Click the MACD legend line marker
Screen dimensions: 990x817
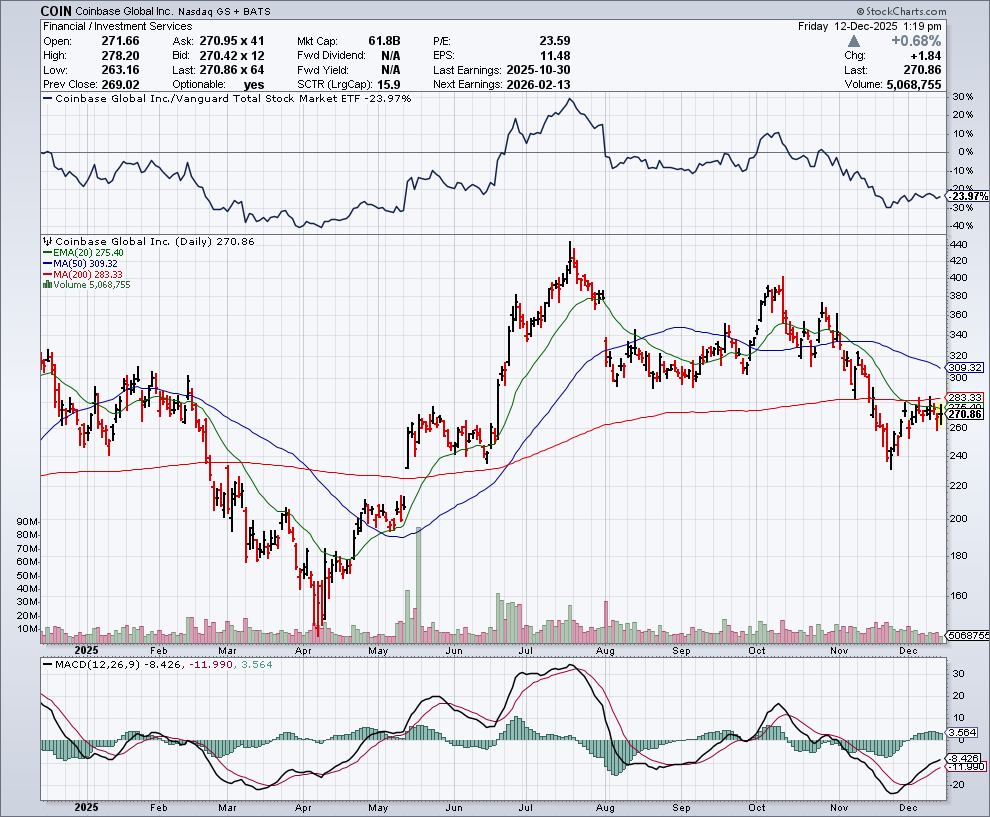pos(47,665)
